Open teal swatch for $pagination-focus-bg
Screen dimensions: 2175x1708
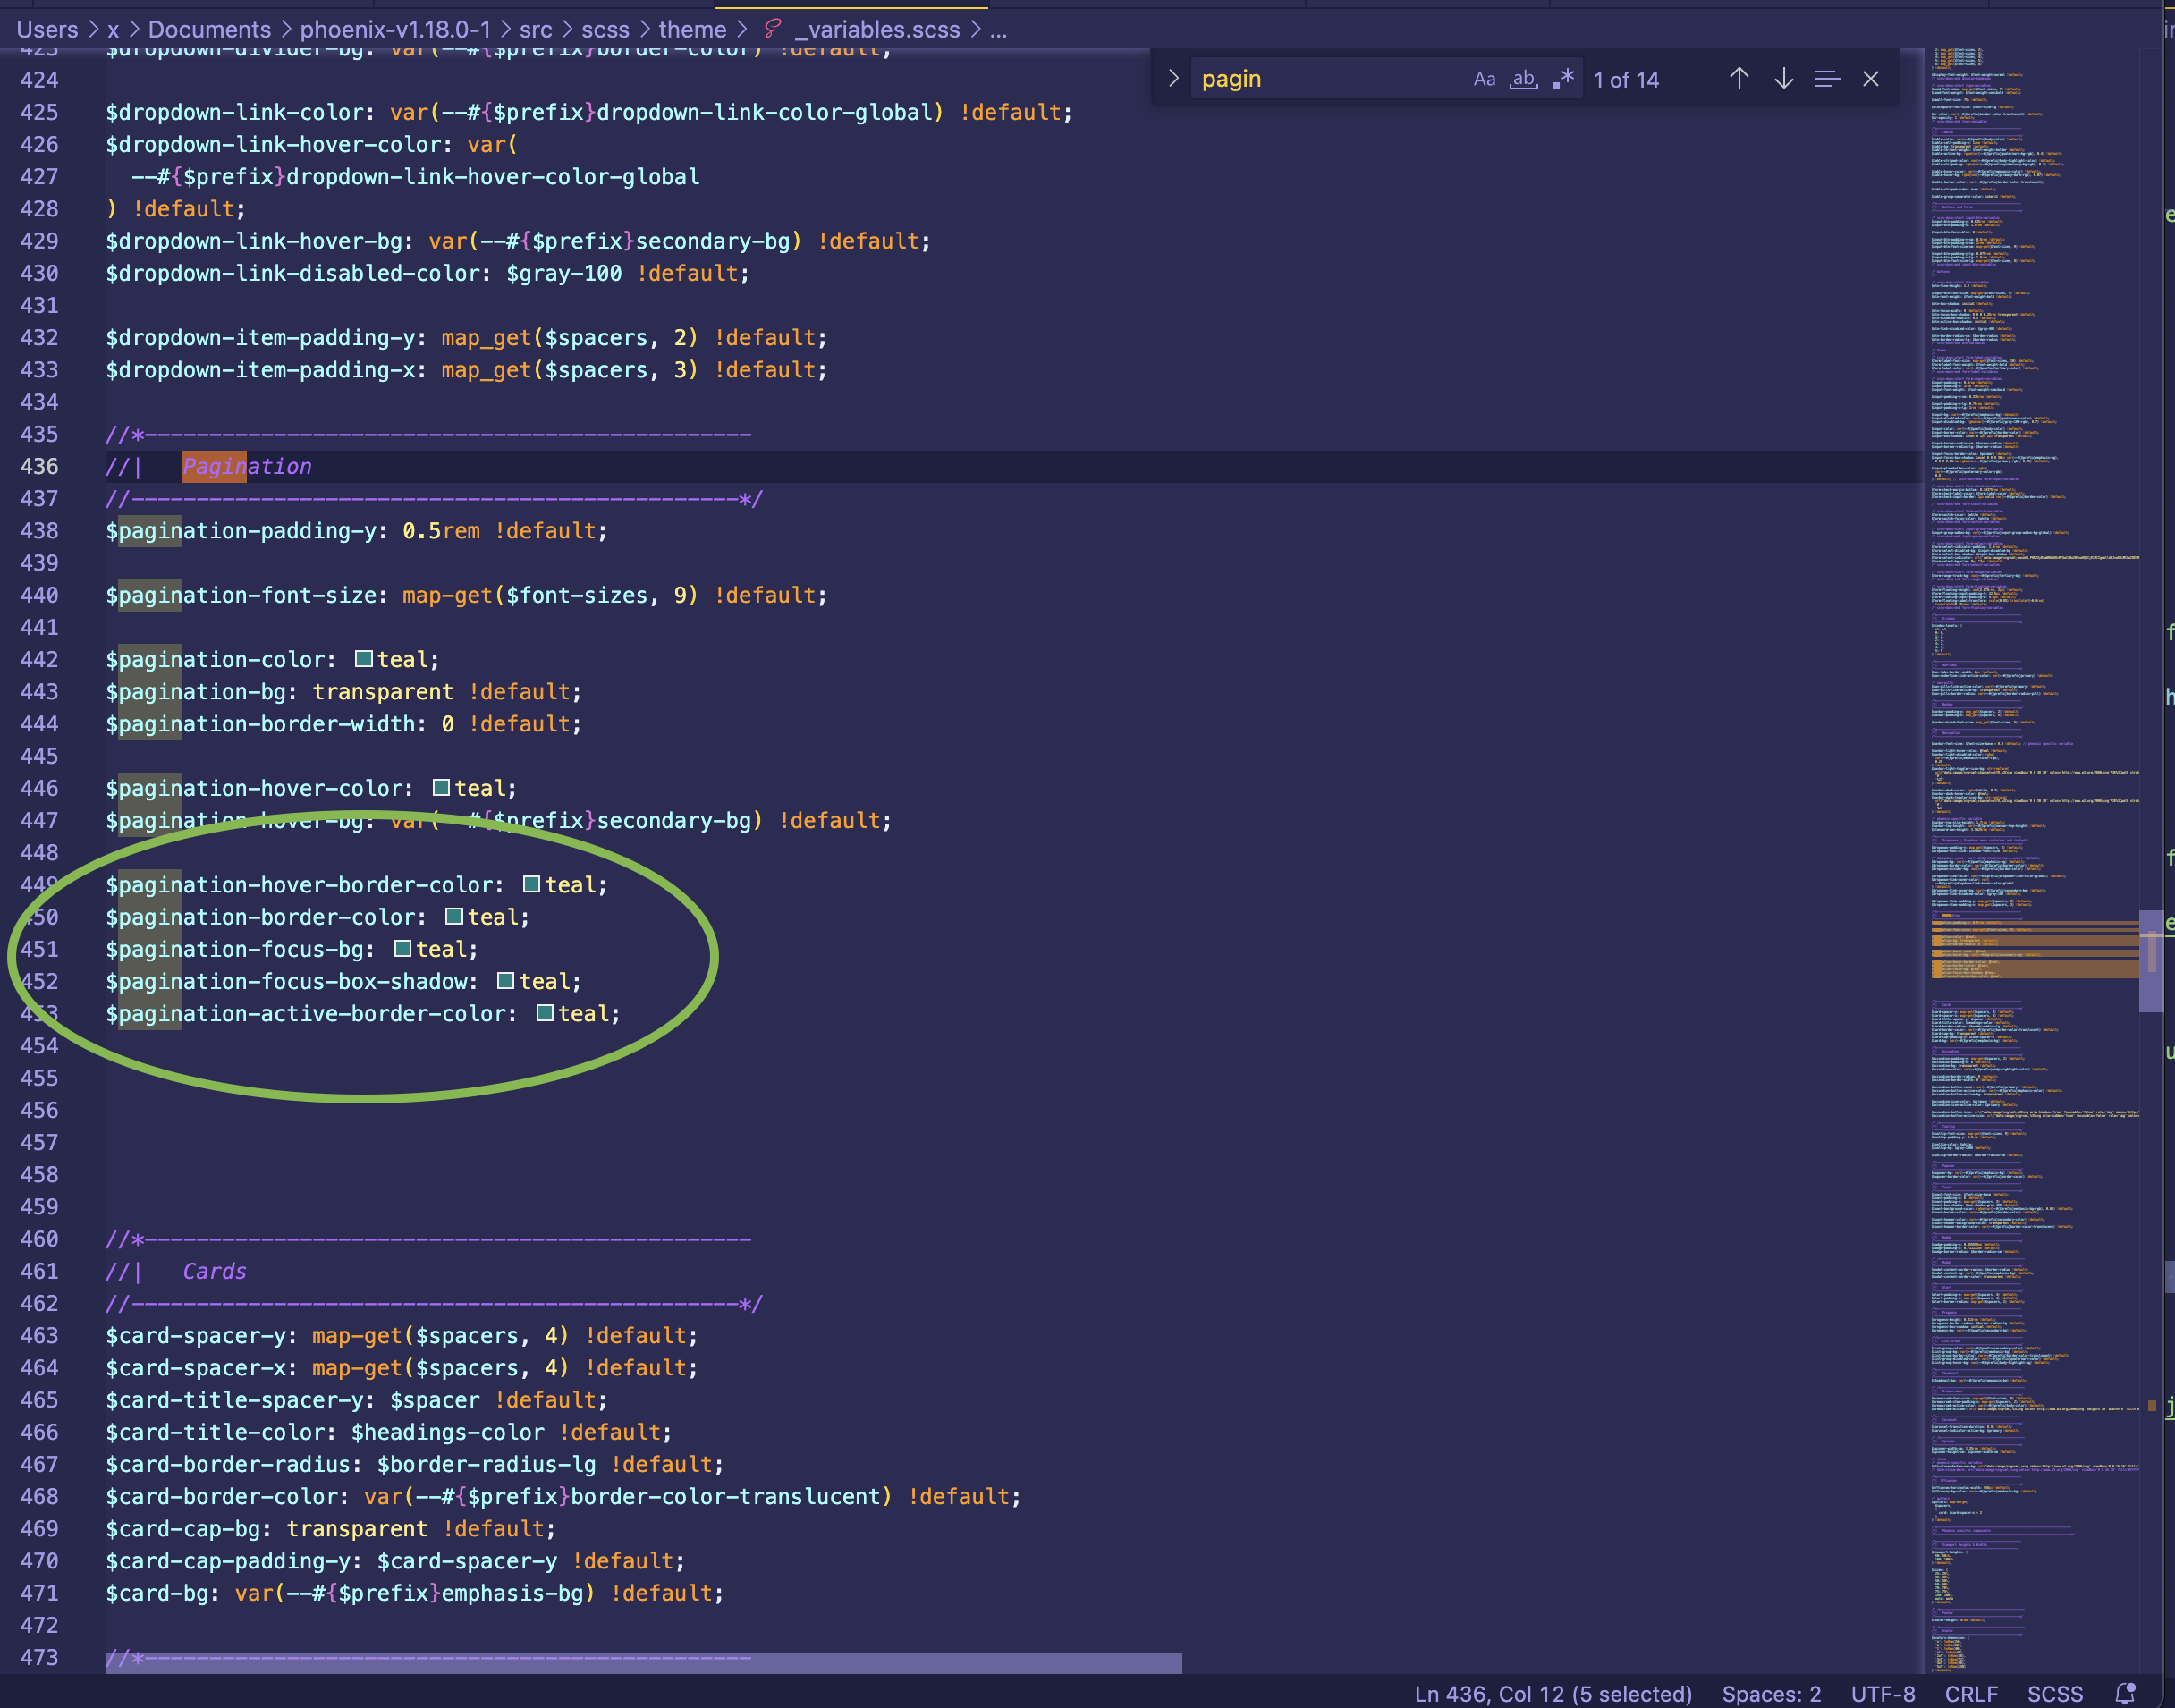403,949
